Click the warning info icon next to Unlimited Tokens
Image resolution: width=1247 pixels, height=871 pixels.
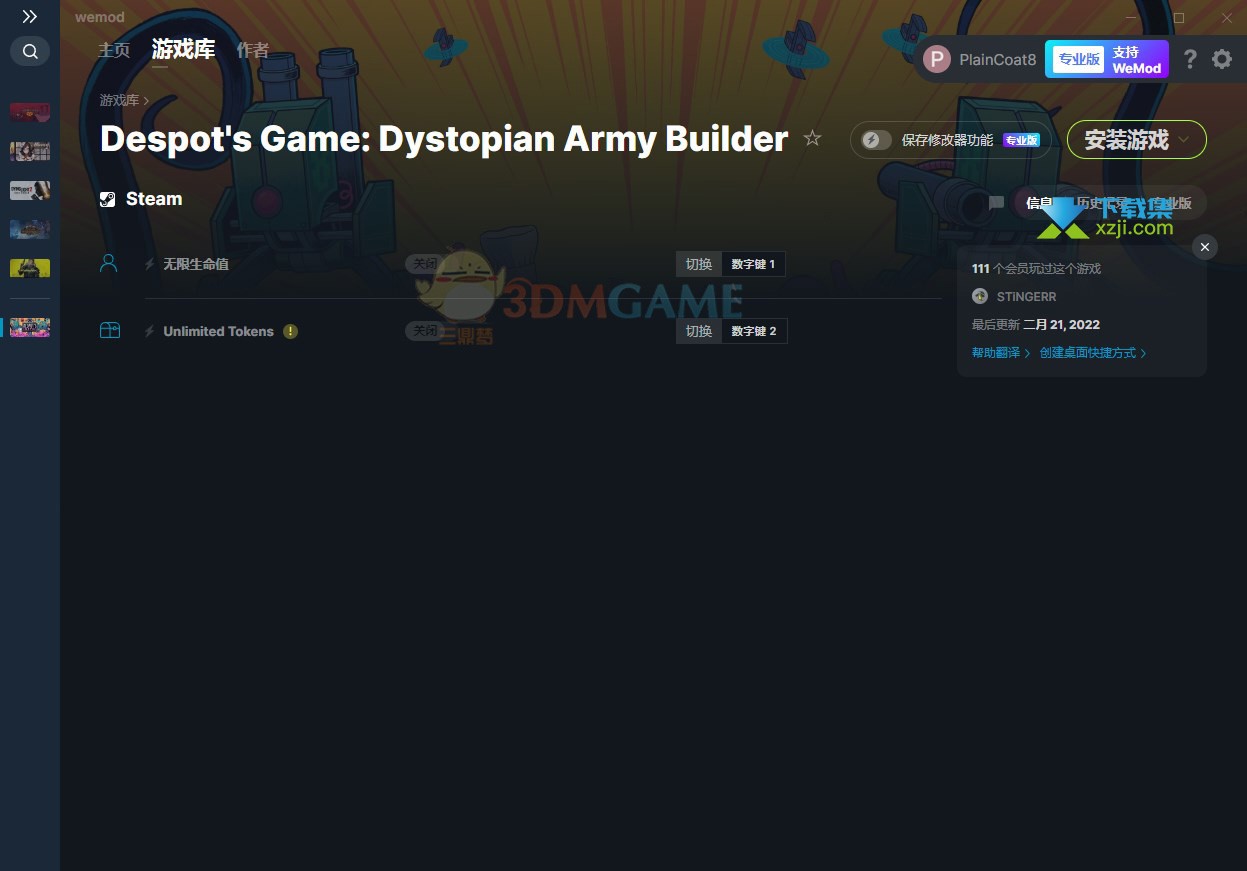pos(290,331)
